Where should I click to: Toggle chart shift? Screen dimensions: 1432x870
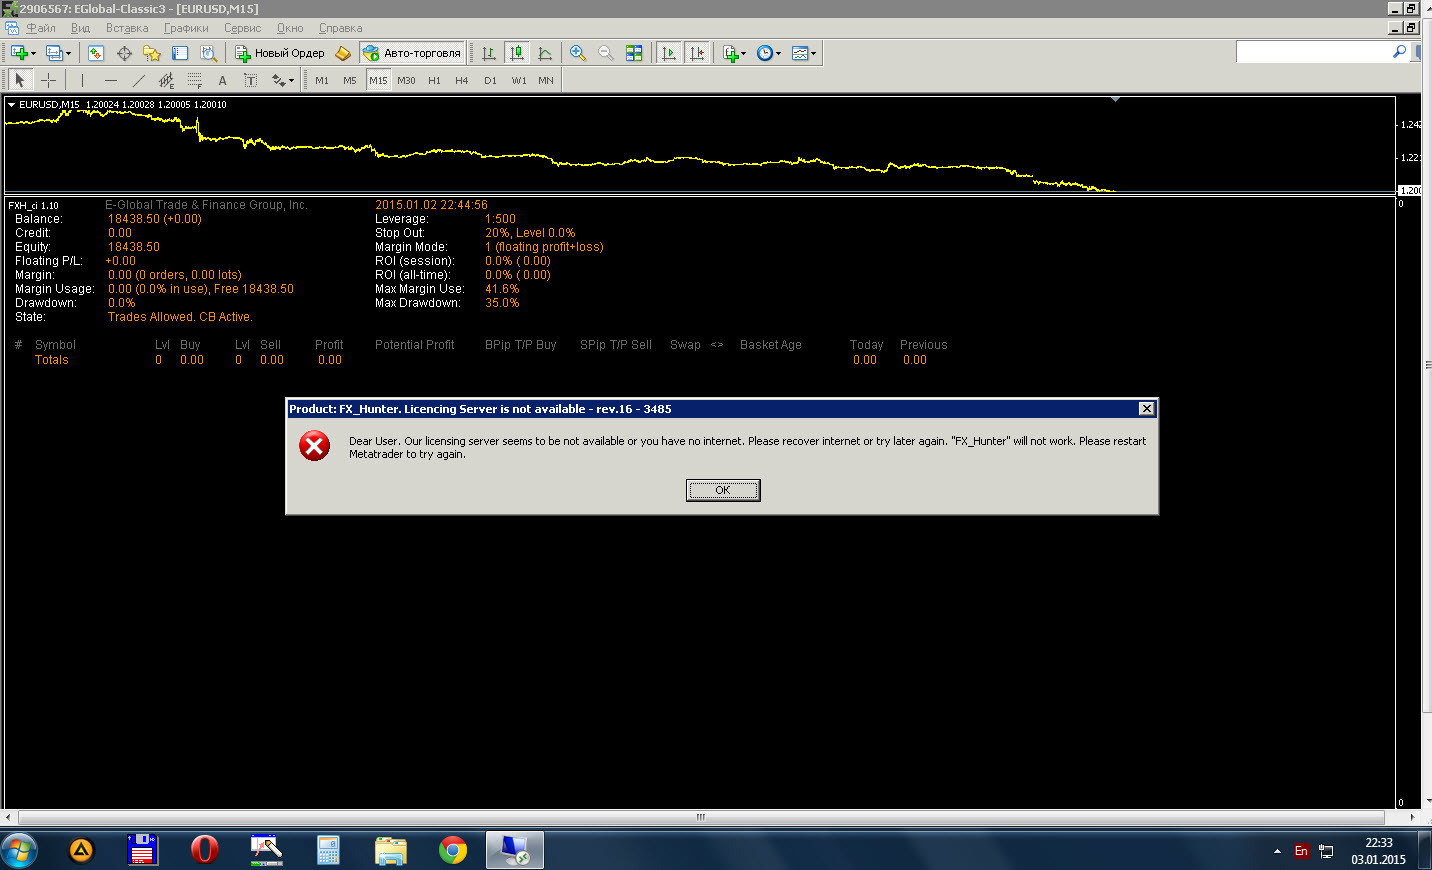pyautogui.click(x=697, y=53)
